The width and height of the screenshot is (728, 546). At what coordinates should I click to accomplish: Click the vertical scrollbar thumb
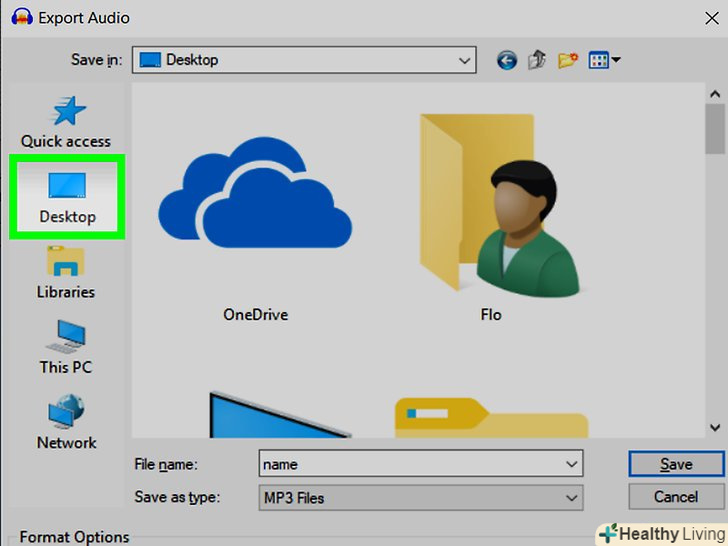click(x=715, y=129)
